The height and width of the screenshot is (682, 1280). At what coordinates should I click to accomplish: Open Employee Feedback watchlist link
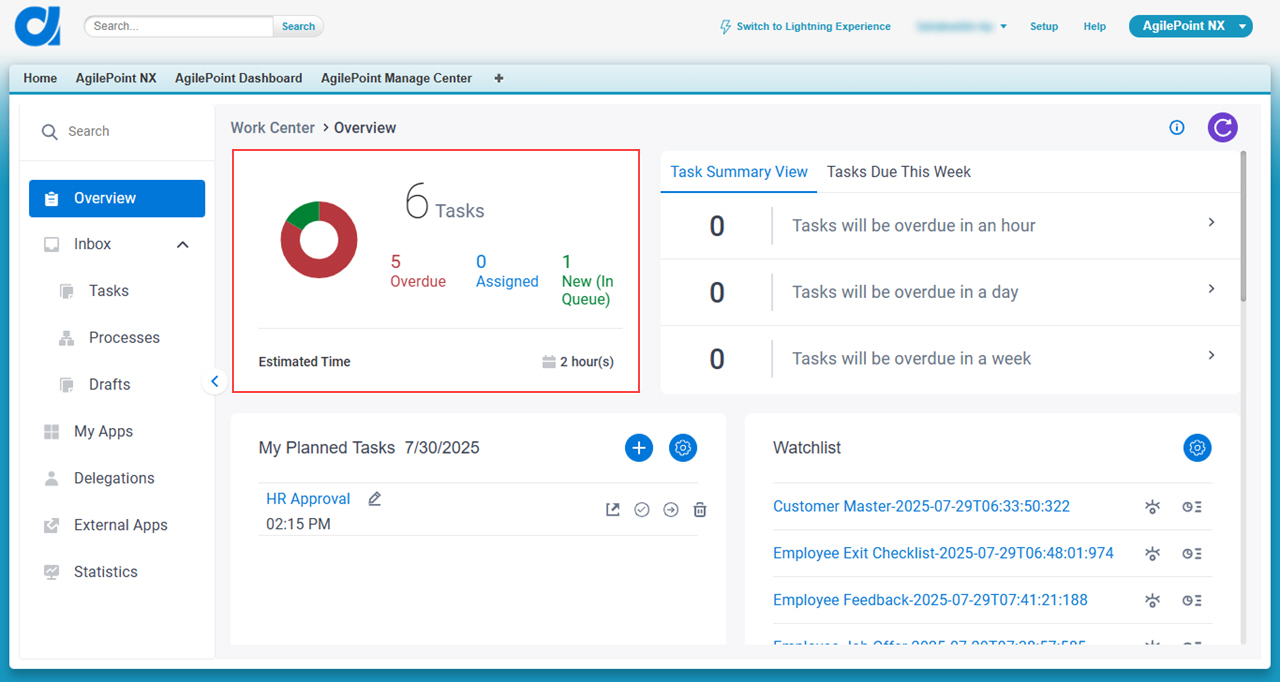point(930,601)
